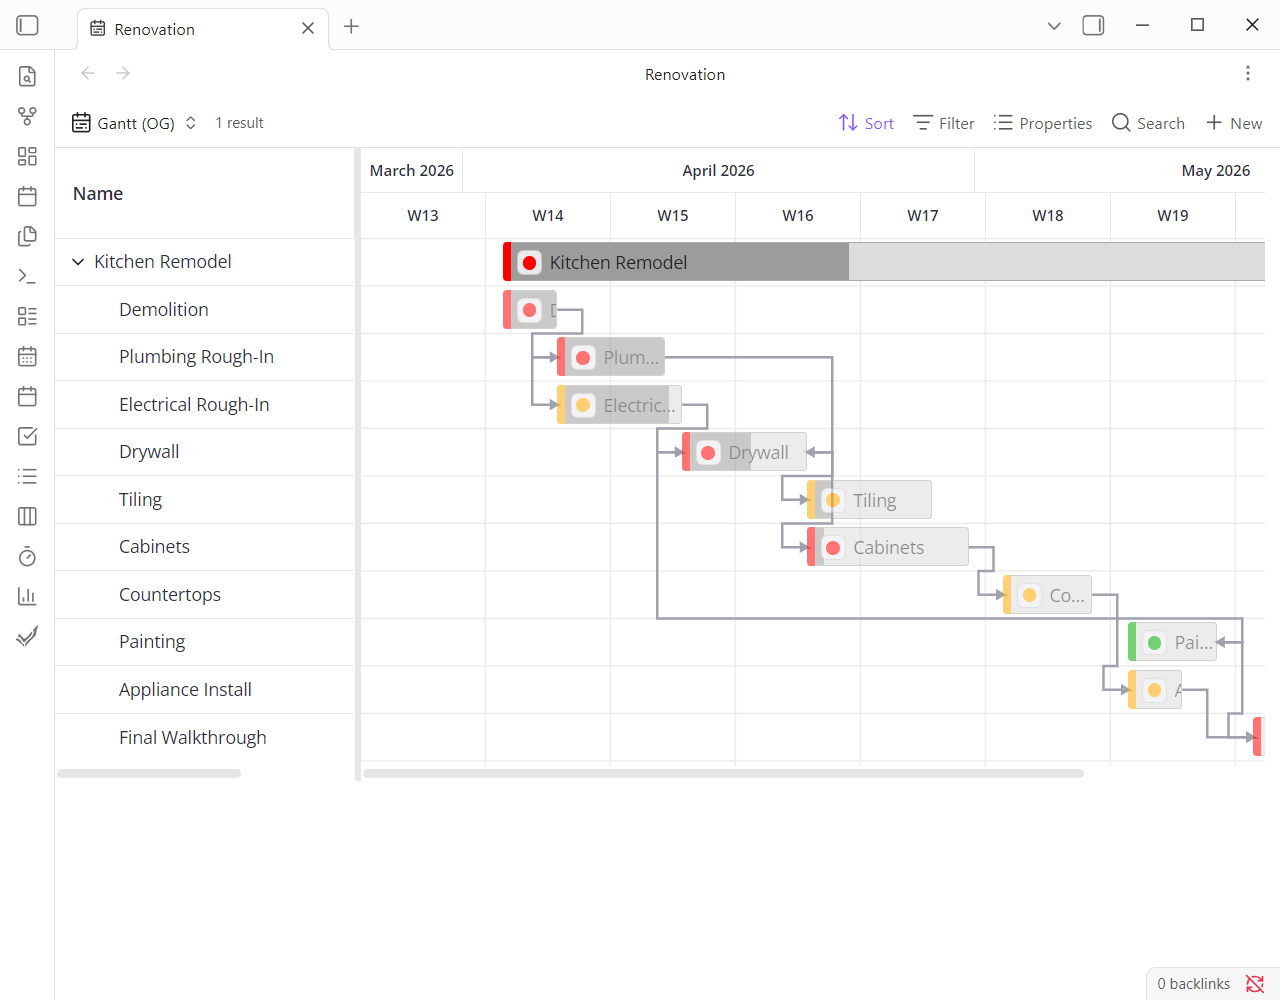The width and height of the screenshot is (1280, 1000).
Task: Click the Kitchen Remodel Gantt progress bar
Action: [x=884, y=262]
